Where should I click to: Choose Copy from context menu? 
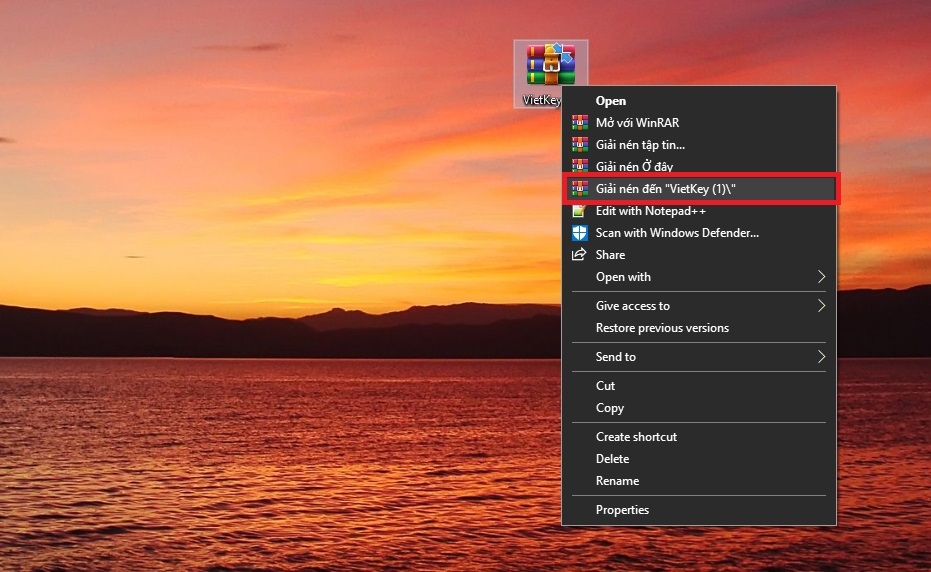click(699, 408)
